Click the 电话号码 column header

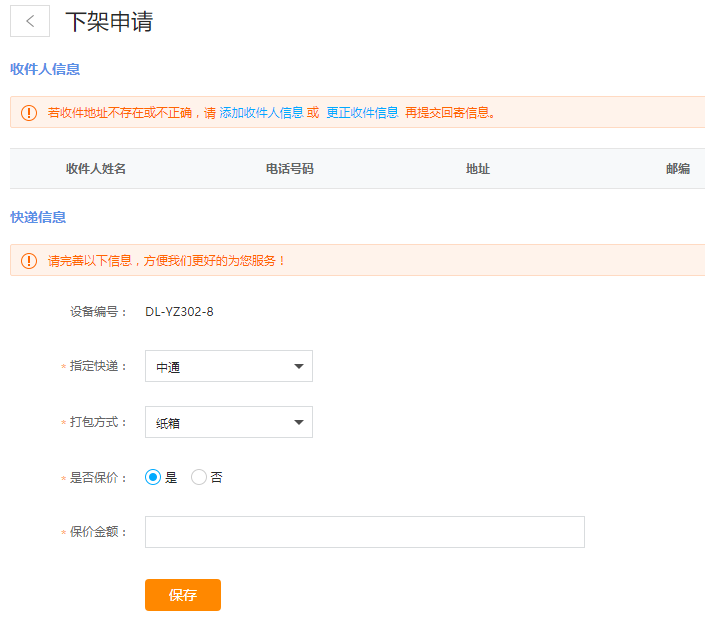pos(290,169)
